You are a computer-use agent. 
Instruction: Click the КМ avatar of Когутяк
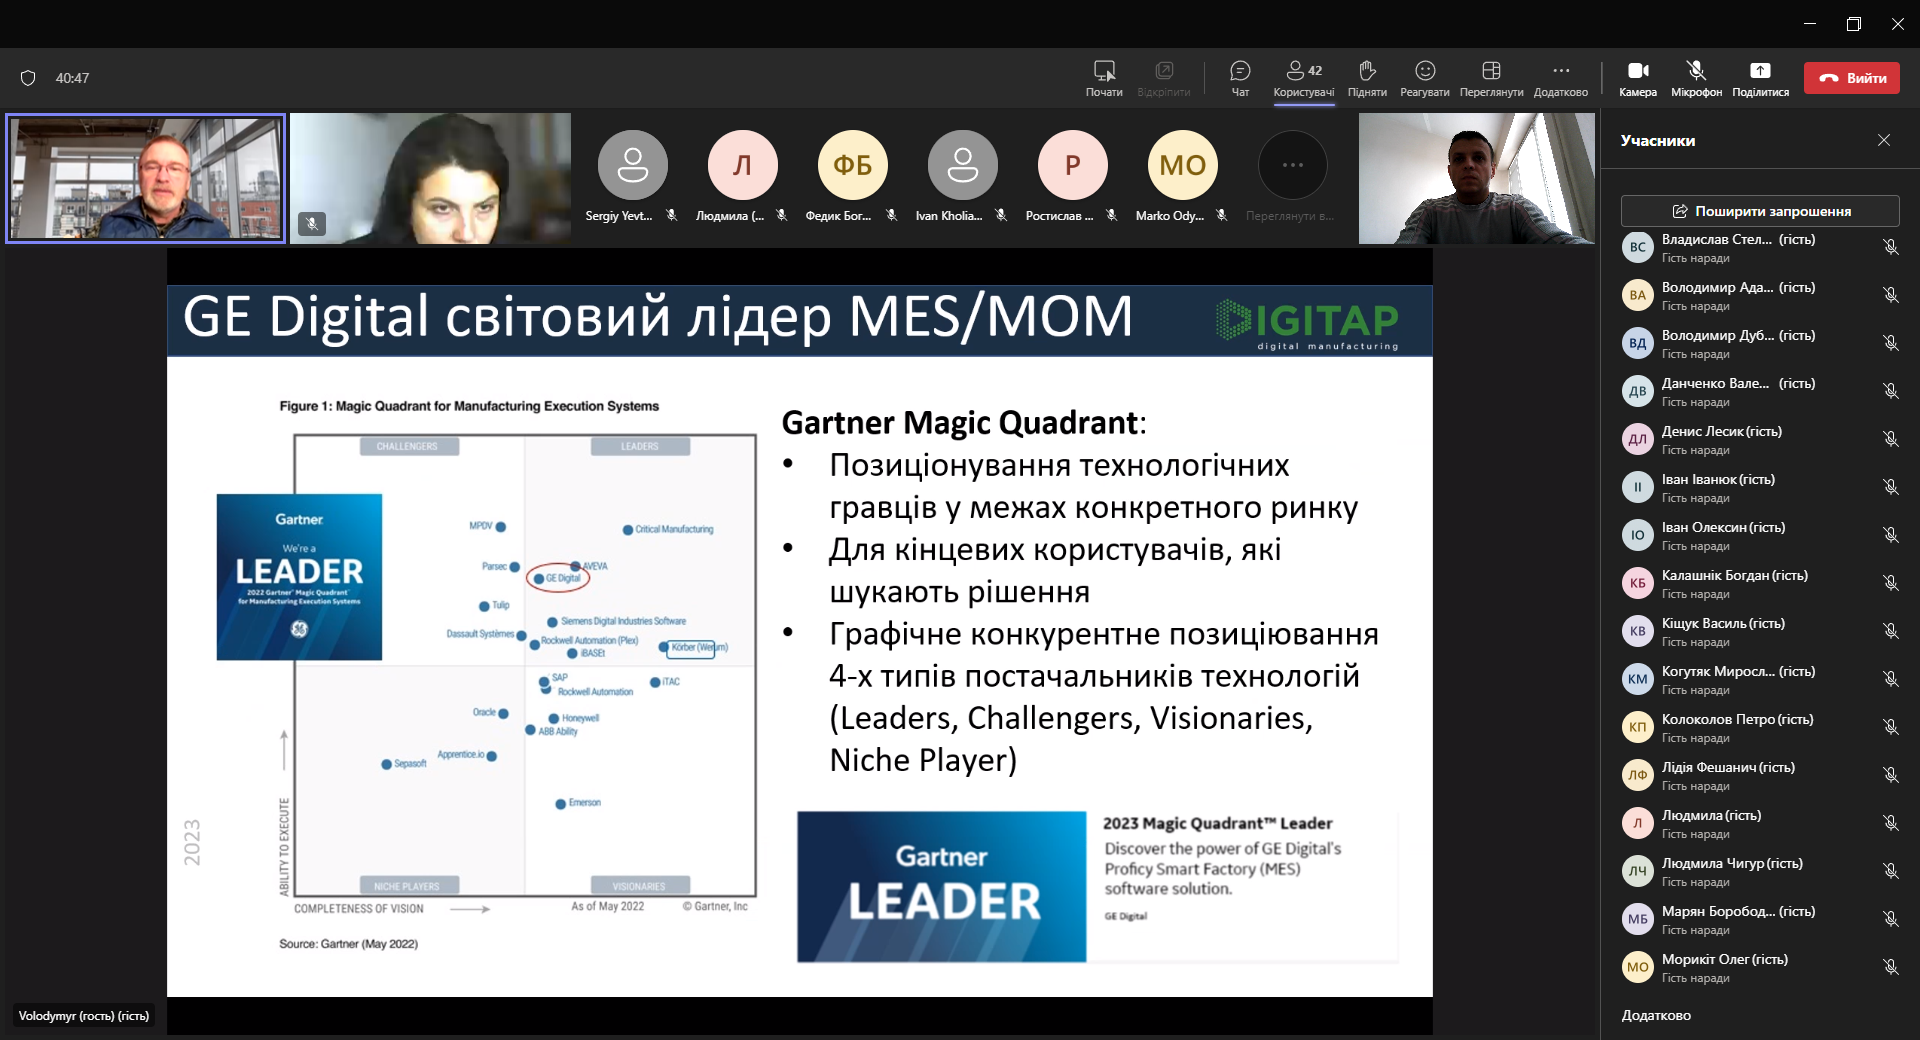(x=1637, y=679)
